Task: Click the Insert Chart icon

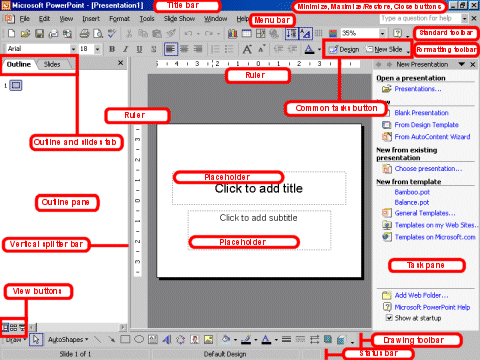Action: [x=233, y=33]
